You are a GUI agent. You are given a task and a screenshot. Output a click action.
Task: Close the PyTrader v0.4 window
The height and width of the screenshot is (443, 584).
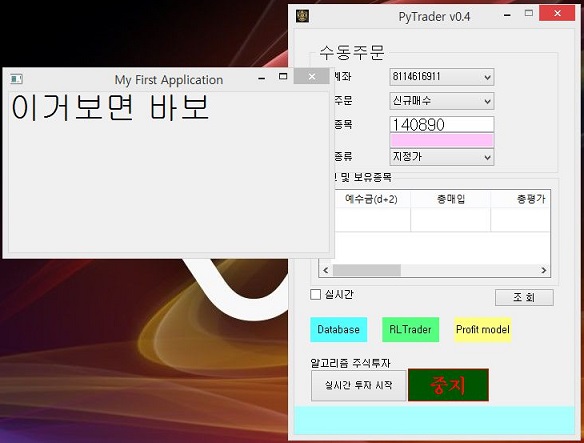click(557, 13)
